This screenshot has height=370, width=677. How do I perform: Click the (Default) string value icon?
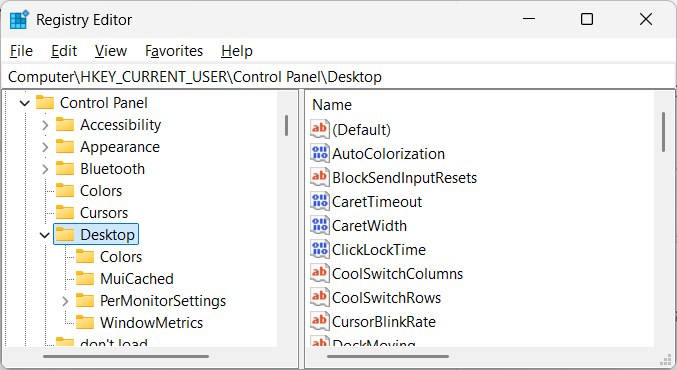click(320, 130)
